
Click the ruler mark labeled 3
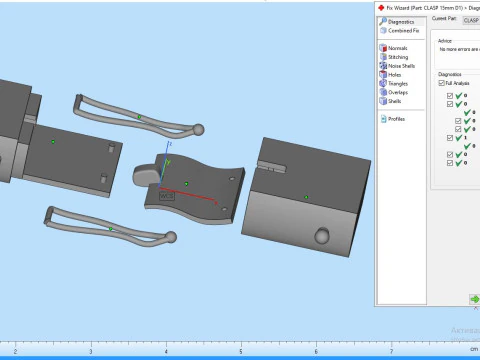(x=91, y=351)
